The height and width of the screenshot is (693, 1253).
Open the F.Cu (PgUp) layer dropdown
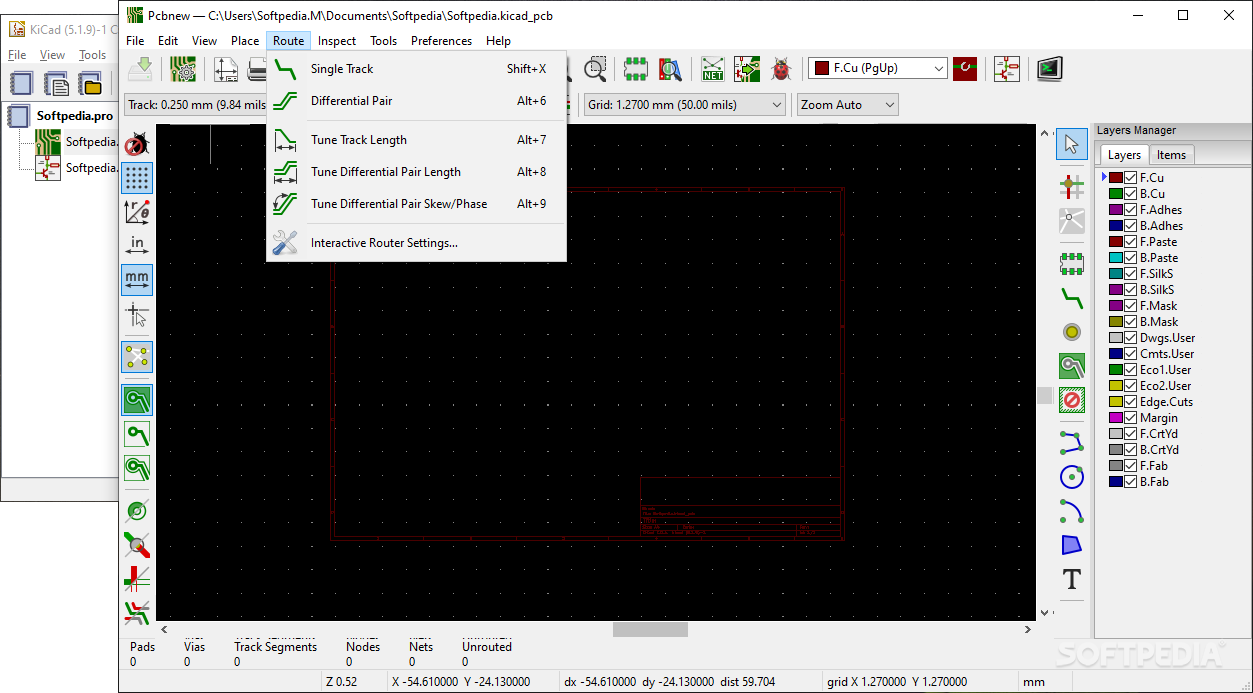coord(877,68)
